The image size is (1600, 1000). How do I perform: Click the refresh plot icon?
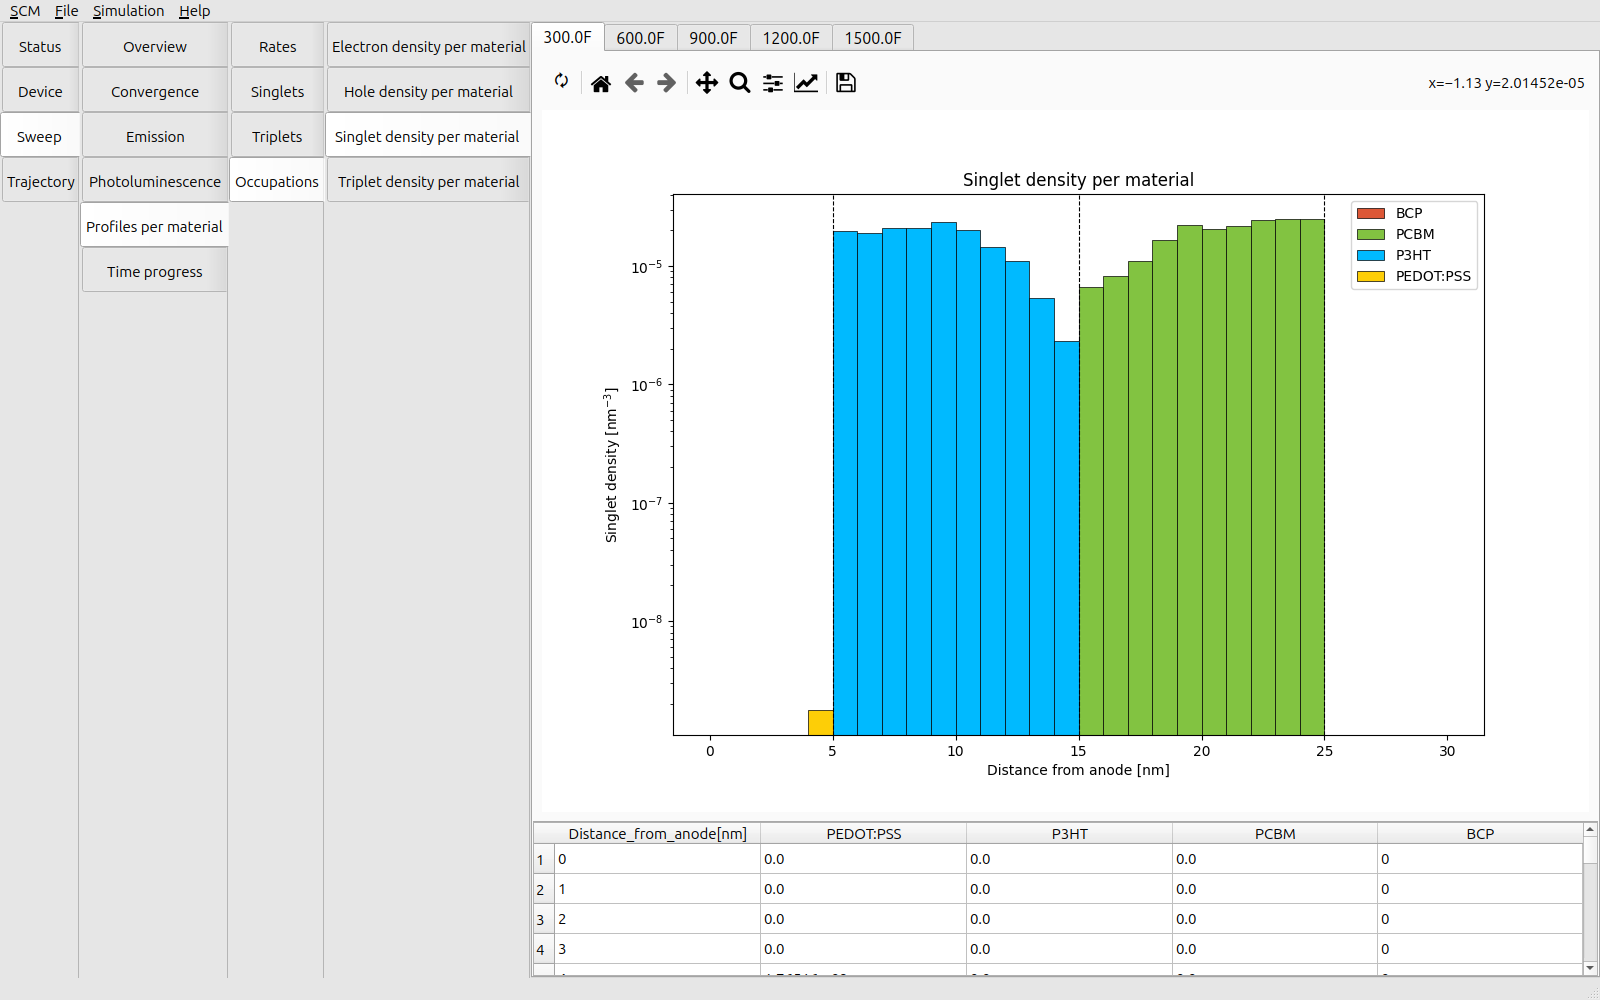(x=562, y=81)
